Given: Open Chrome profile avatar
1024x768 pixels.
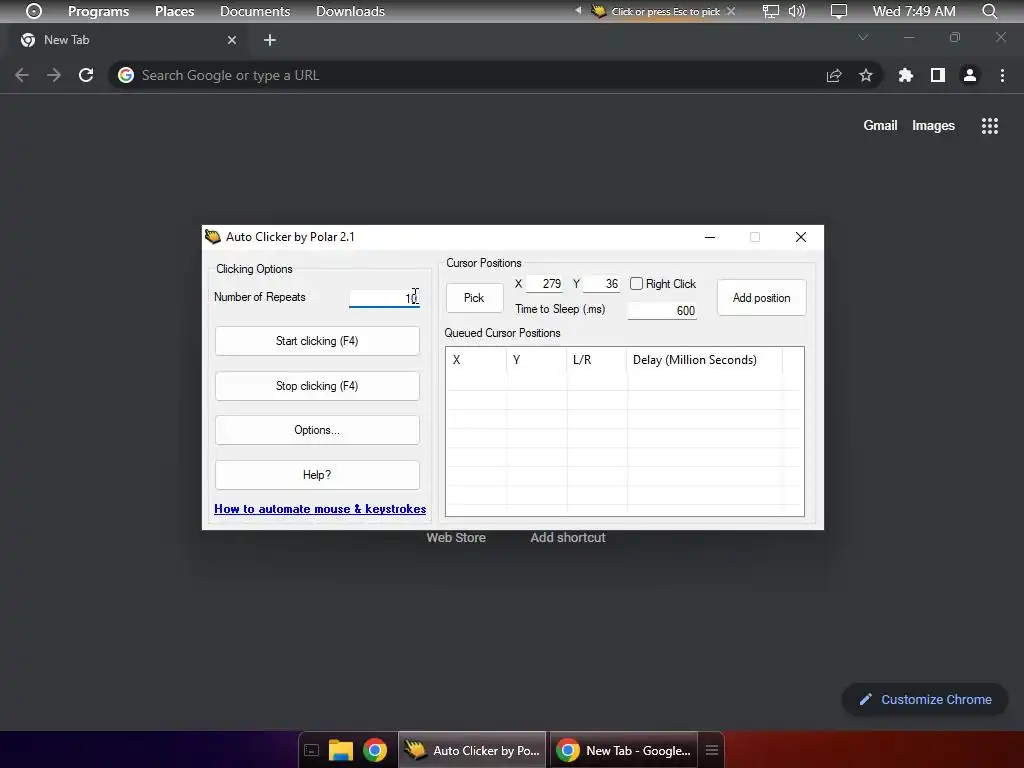Looking at the screenshot, I should [970, 75].
